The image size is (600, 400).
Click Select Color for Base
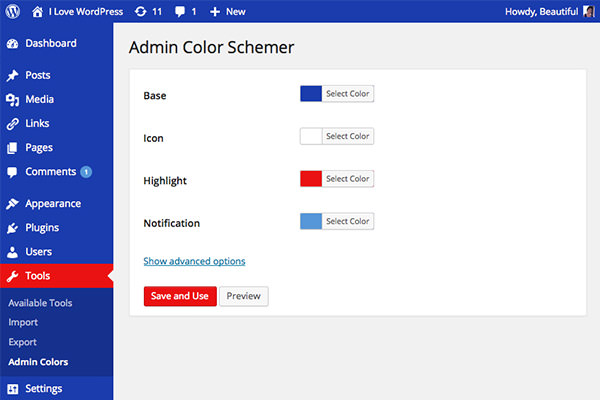pyautogui.click(x=348, y=94)
